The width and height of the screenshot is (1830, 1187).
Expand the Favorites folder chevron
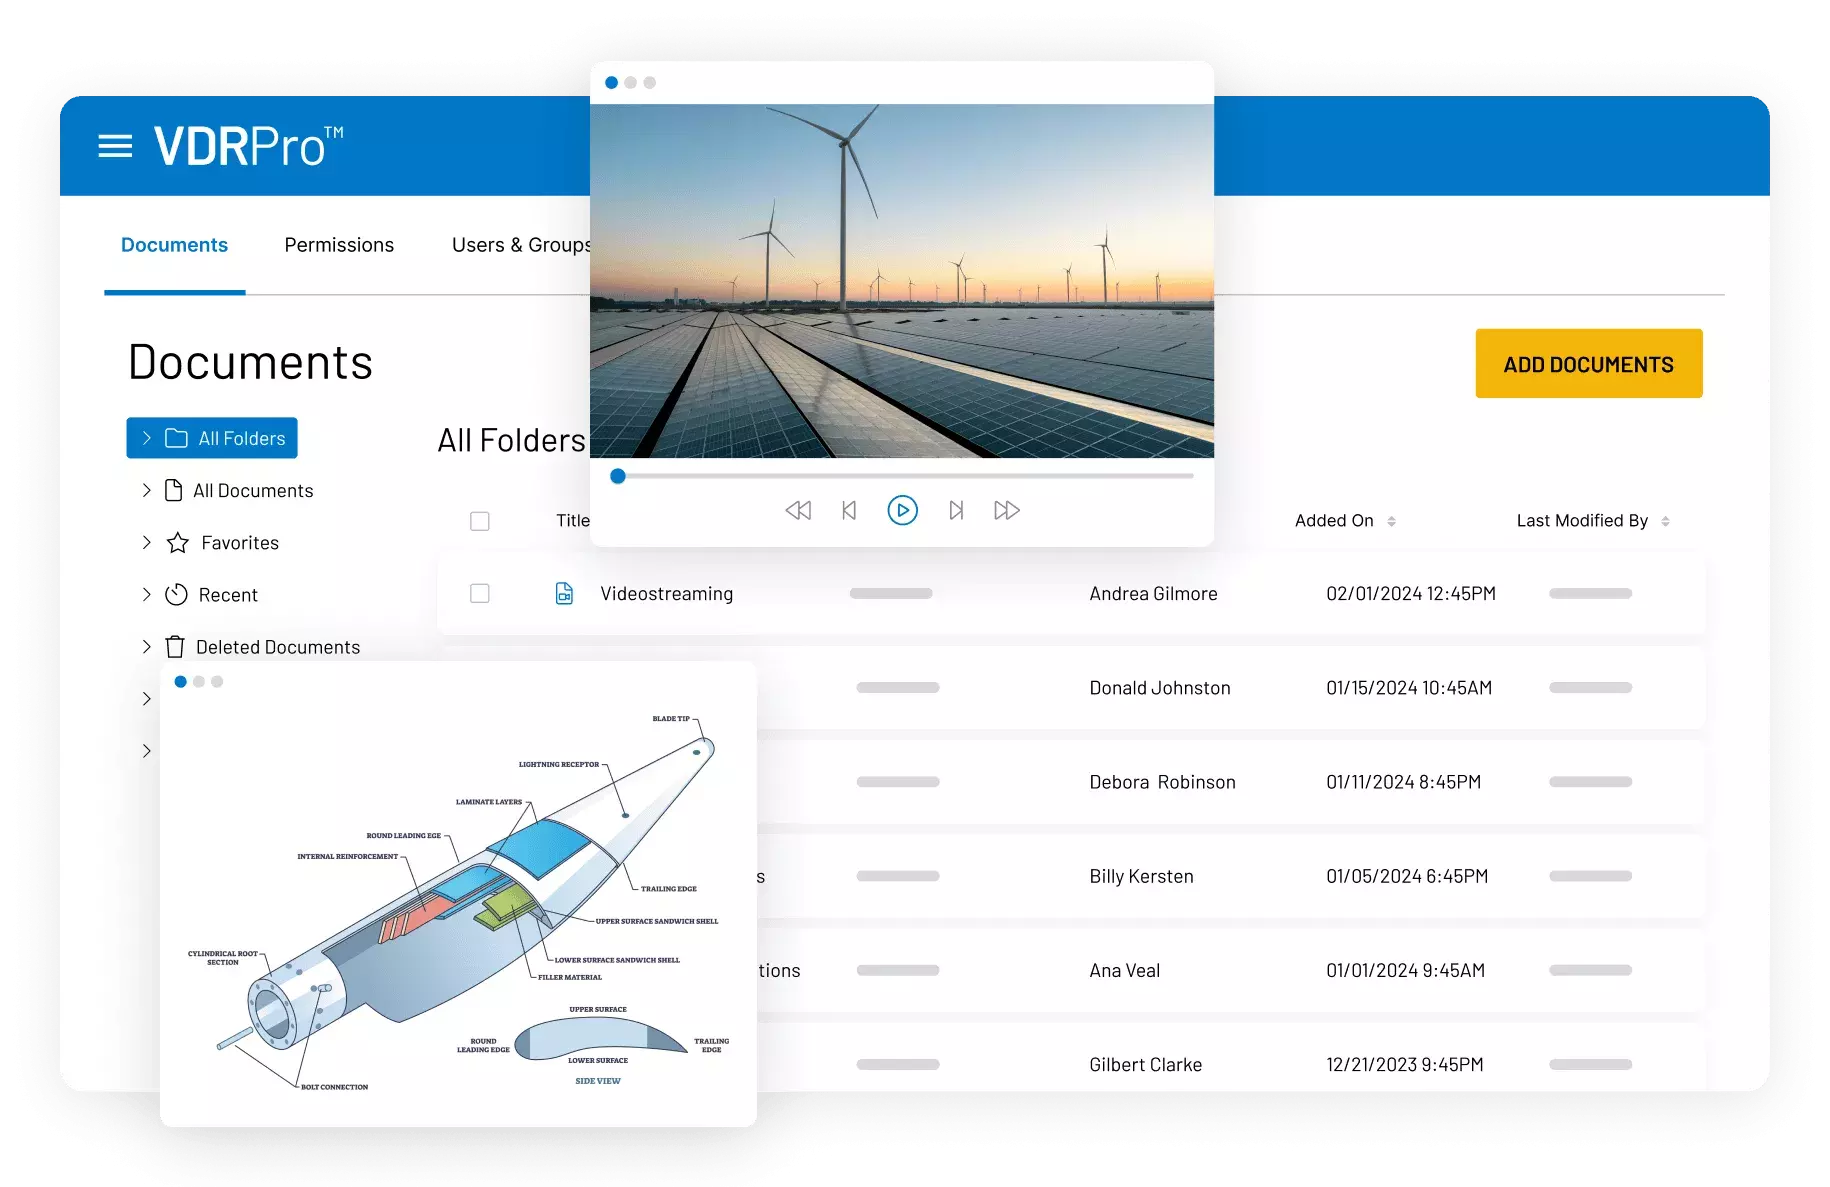point(147,542)
